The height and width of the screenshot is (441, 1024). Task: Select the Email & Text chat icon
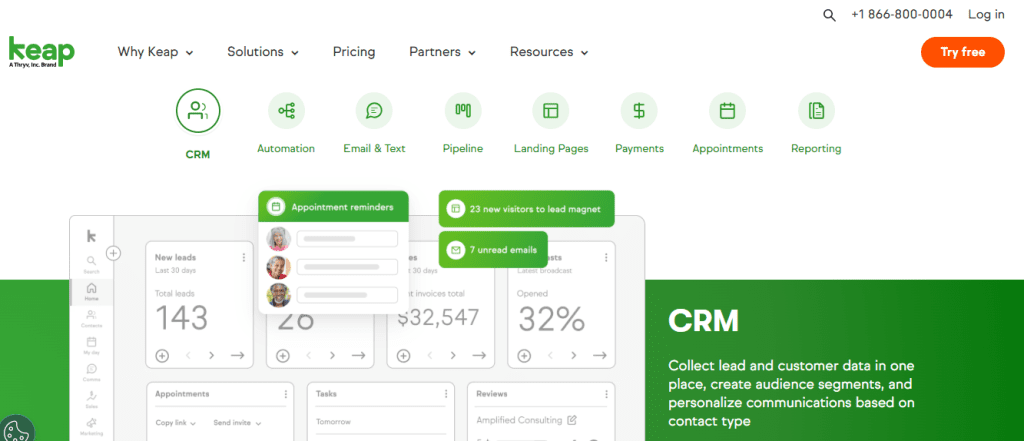(374, 110)
